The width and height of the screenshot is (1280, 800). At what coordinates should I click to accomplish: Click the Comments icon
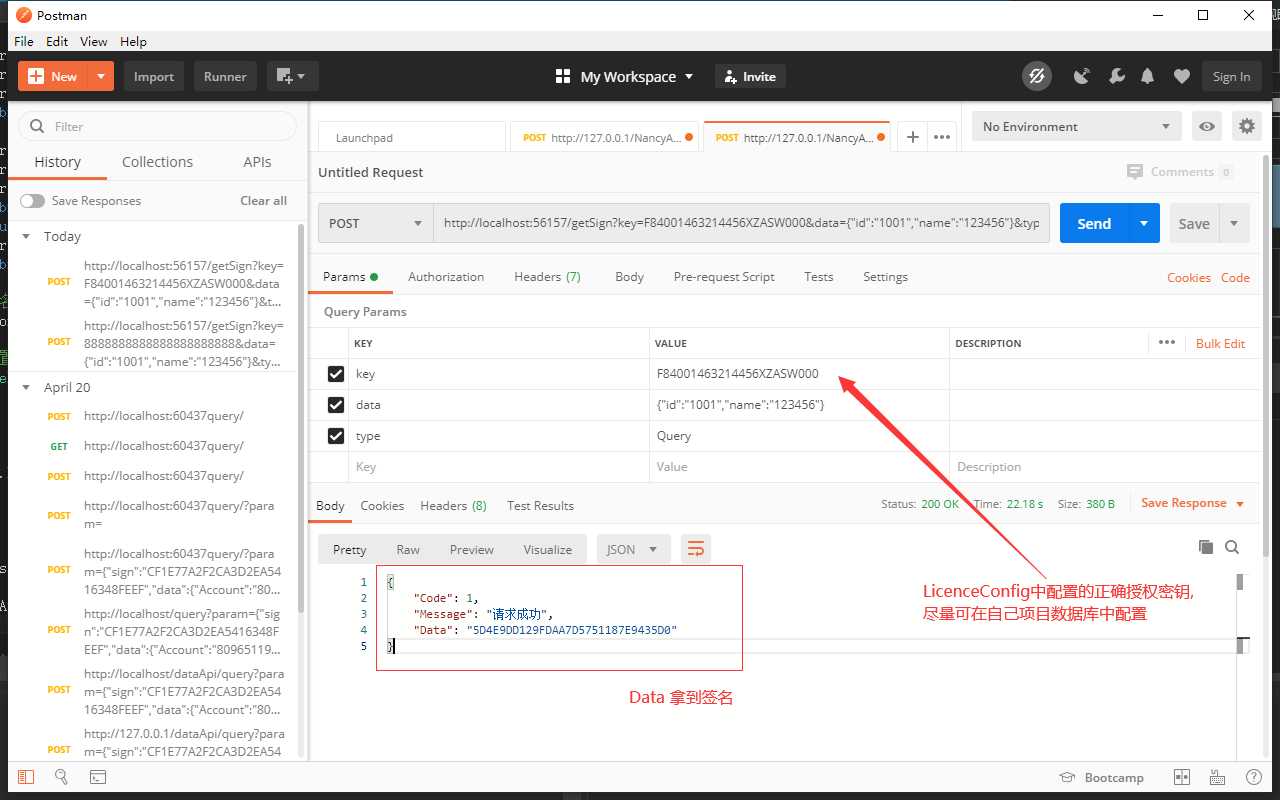1134,172
